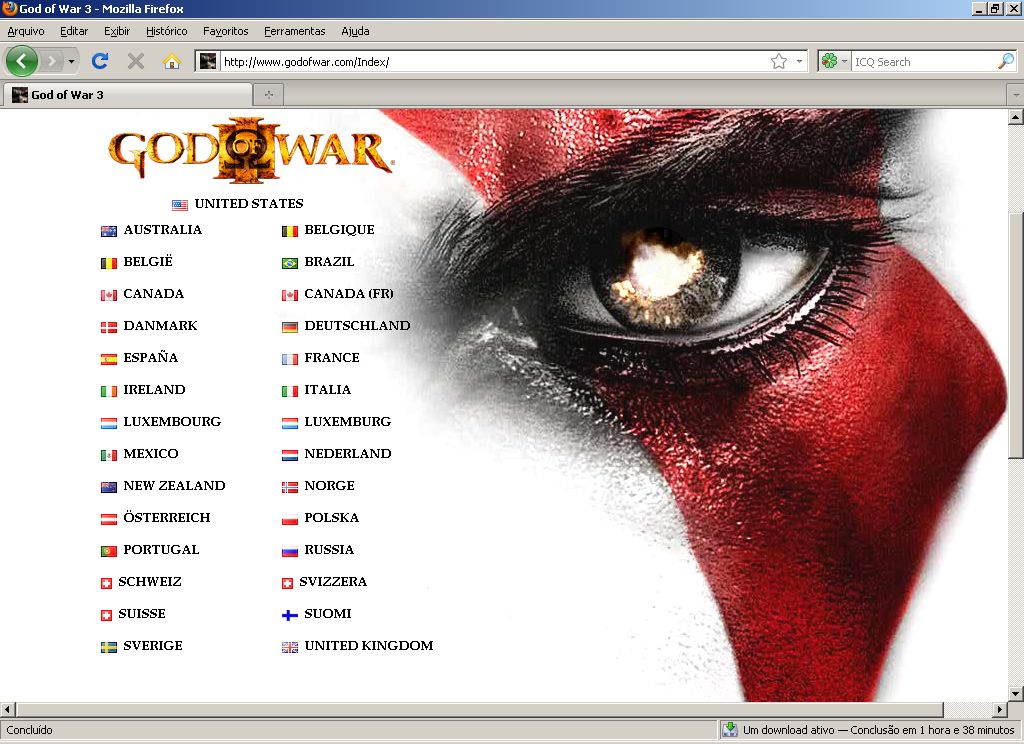Click the vertical scrollbar down arrow
This screenshot has width=1024, height=744.
pyautogui.click(x=1015, y=693)
